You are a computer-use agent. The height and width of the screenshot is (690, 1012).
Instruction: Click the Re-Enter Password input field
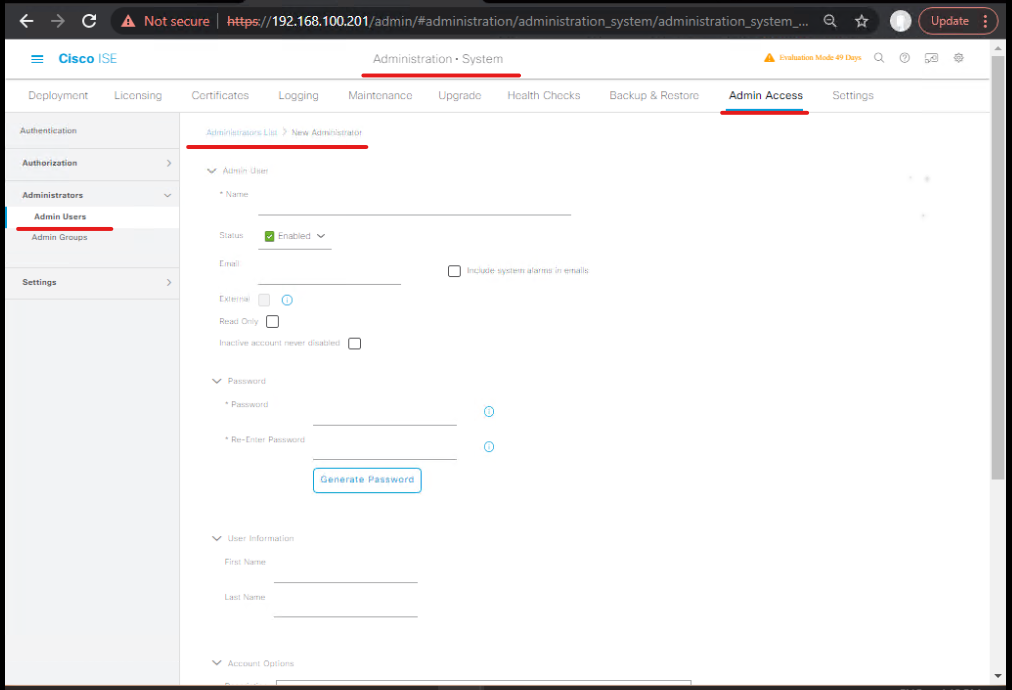[x=385, y=450]
